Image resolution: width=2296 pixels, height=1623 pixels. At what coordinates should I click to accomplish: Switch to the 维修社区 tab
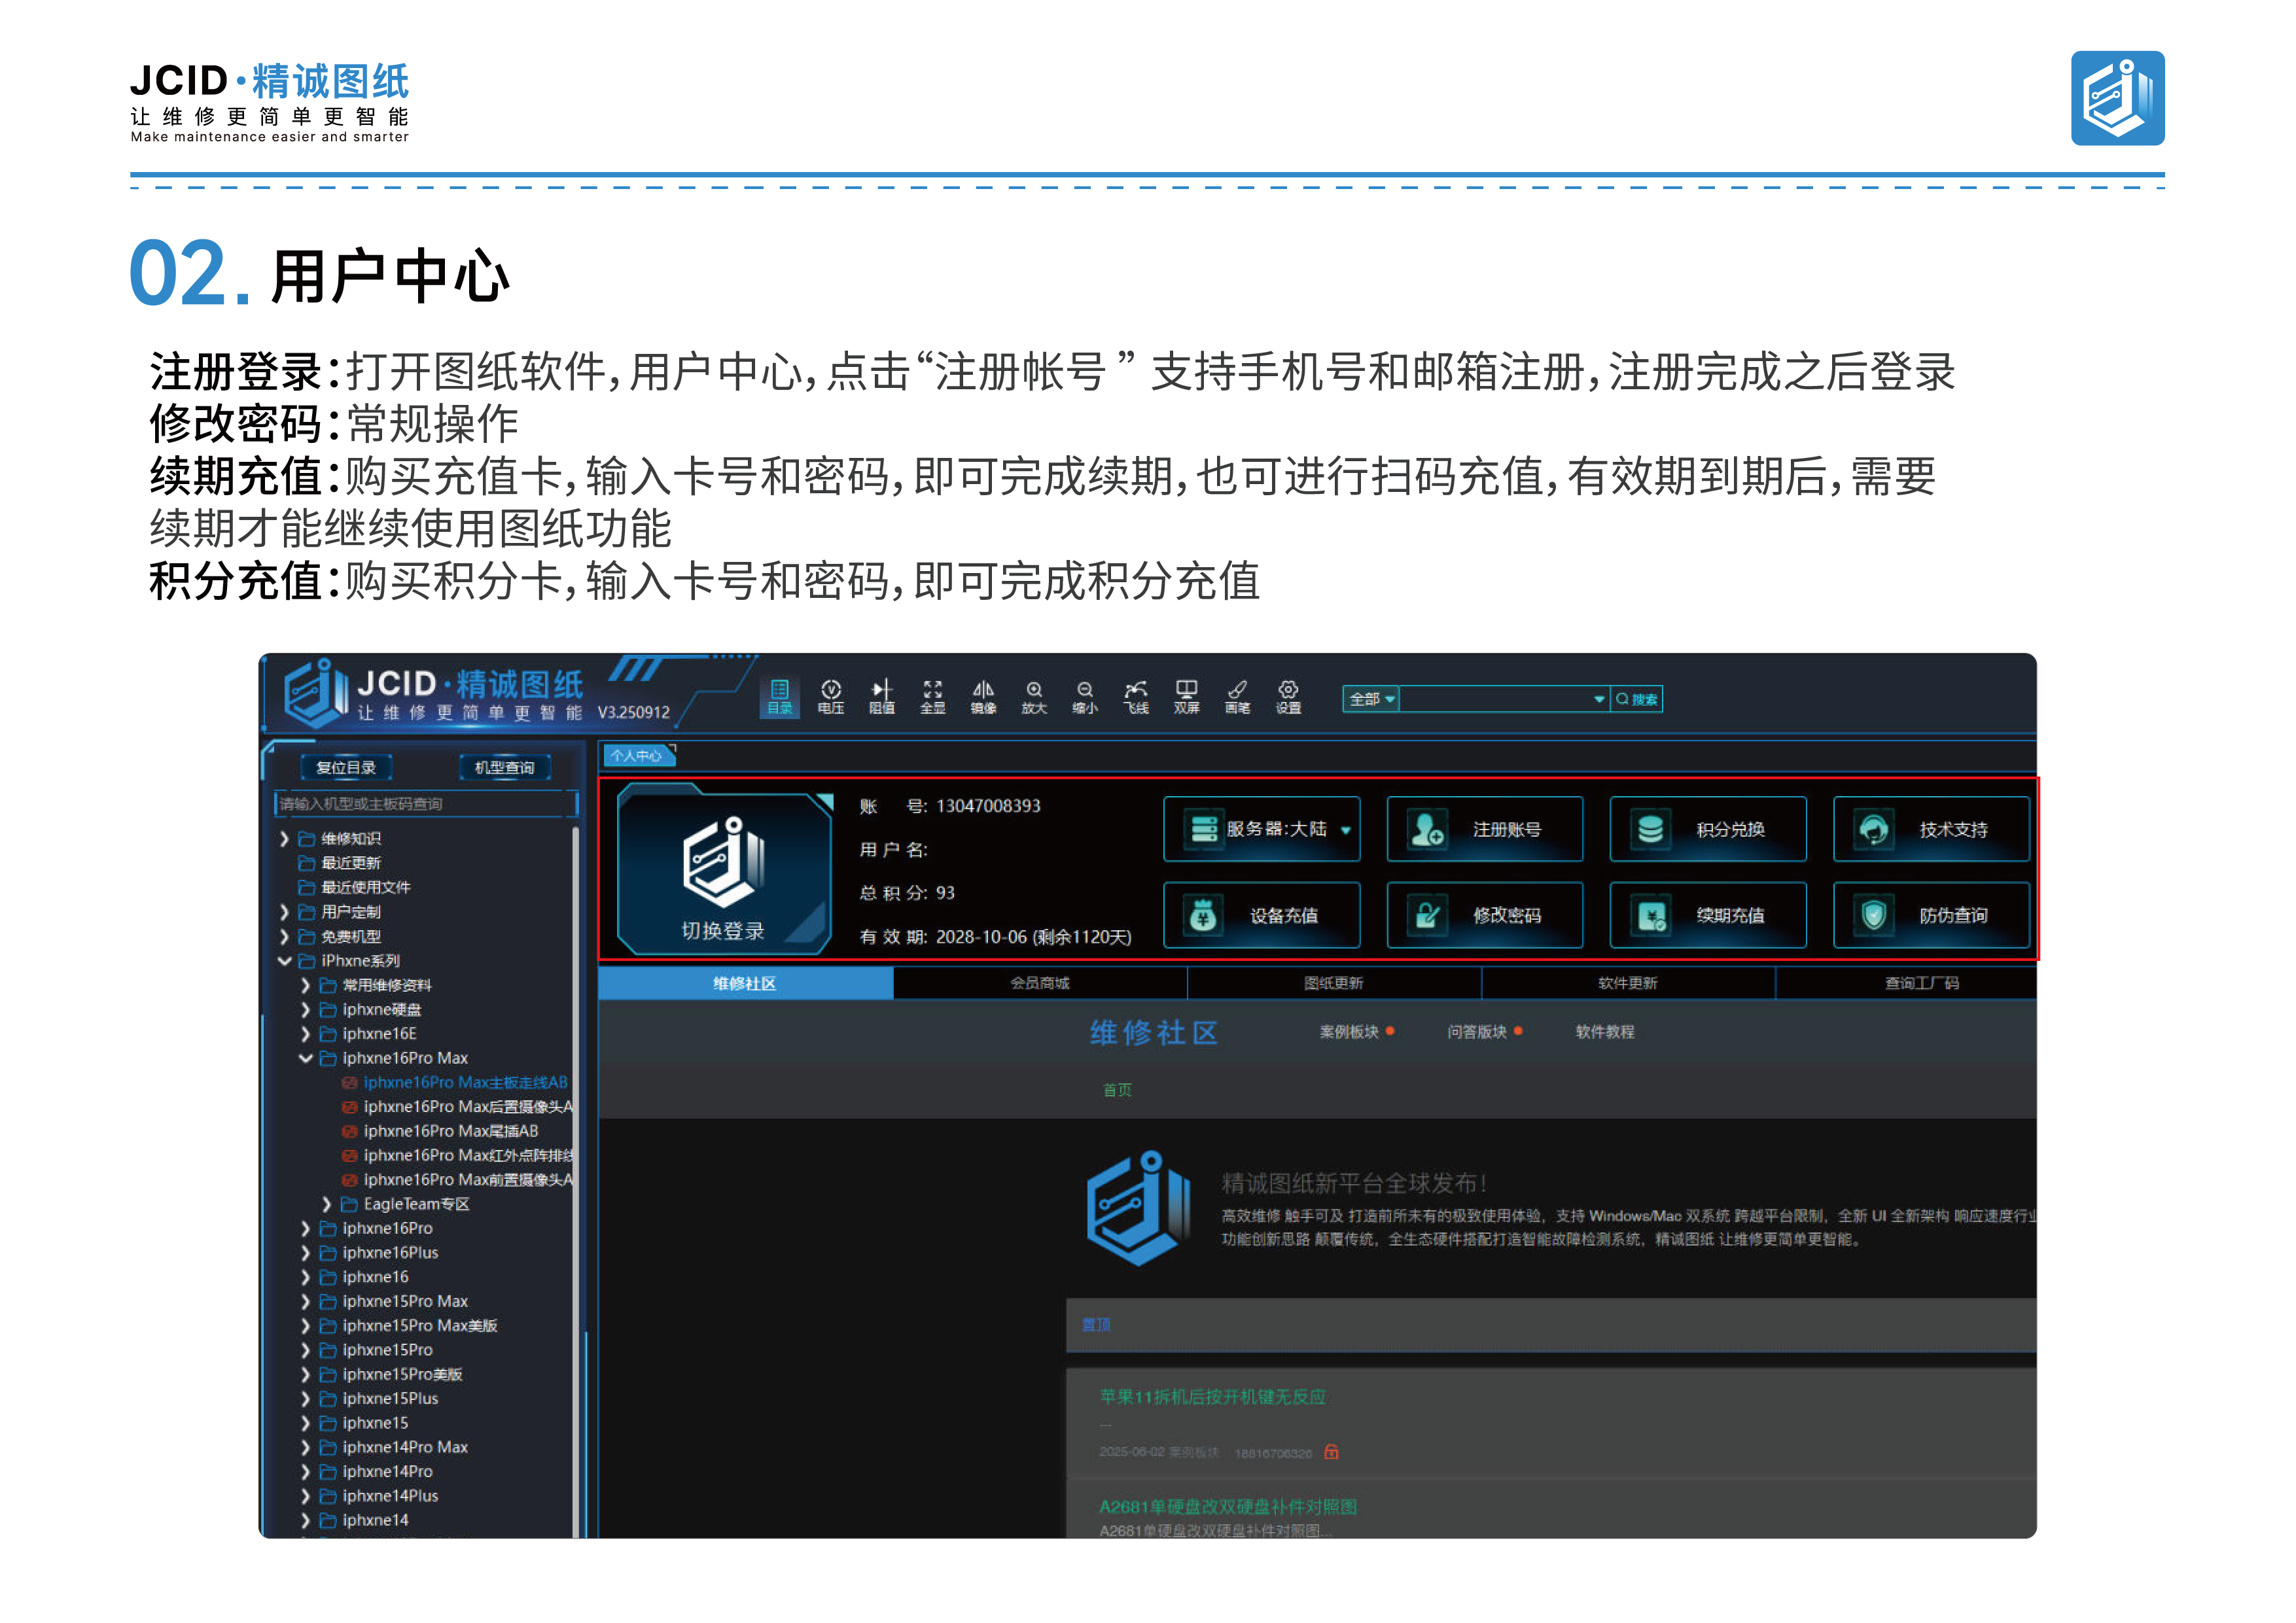(745, 983)
